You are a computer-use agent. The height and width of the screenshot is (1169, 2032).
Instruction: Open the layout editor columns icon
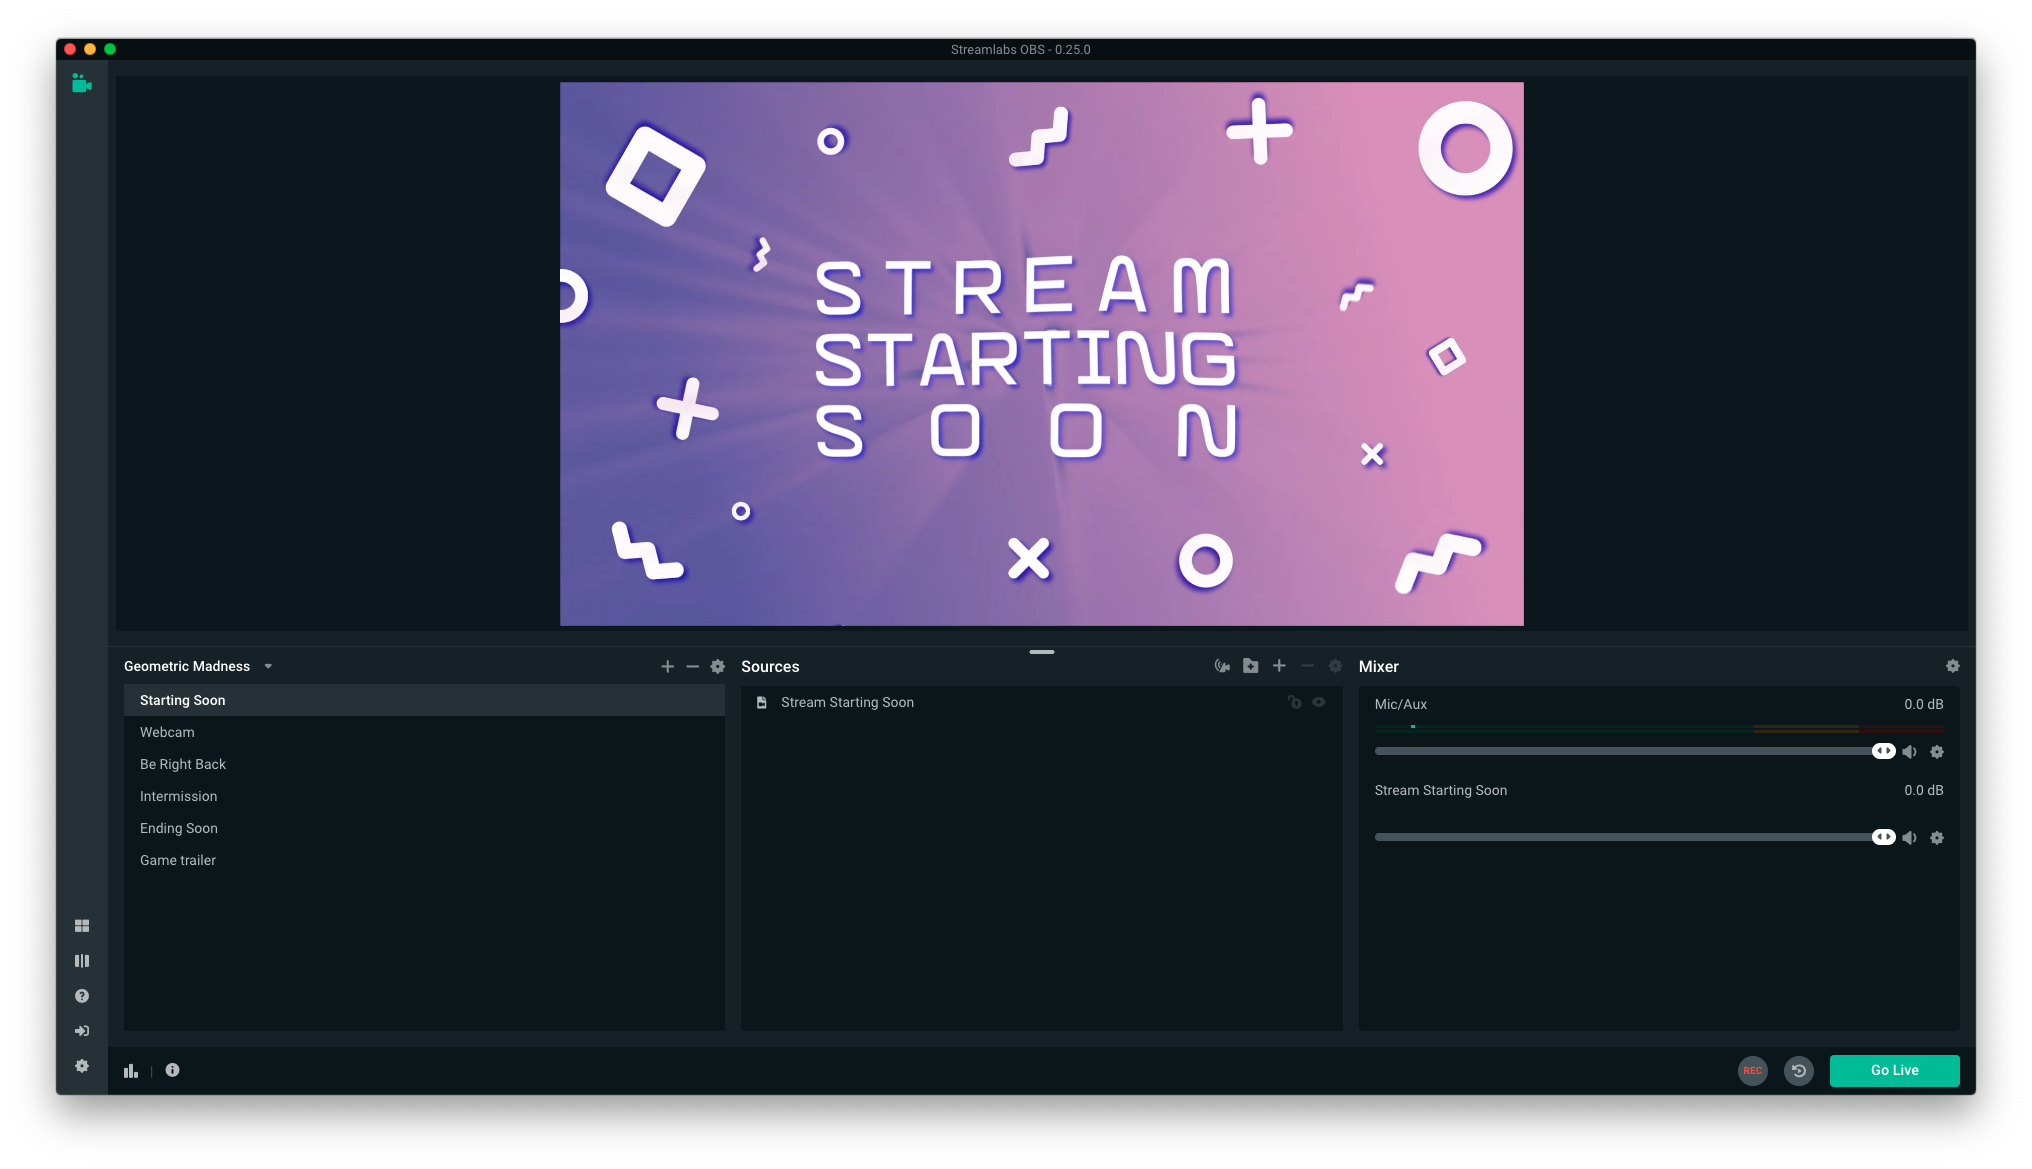pos(82,960)
